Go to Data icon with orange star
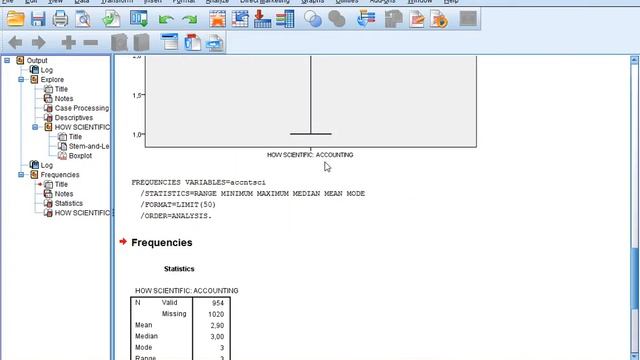Screen dimensions: 640x360 coord(217,19)
